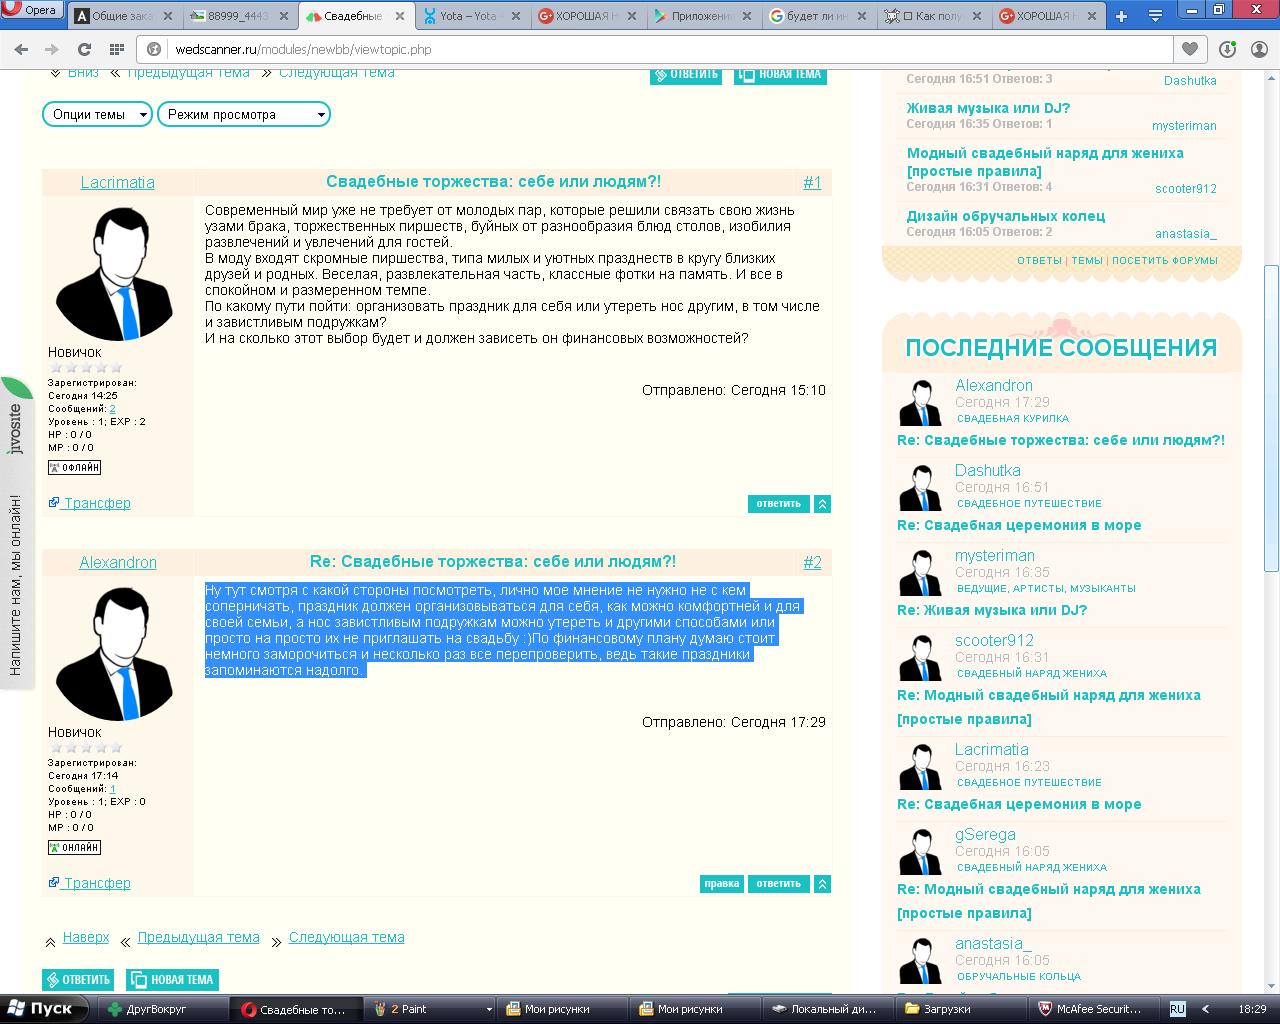Click the bottom ОТВЕТИТЬ button
Image resolution: width=1280 pixels, height=1024 pixels.
[x=78, y=980]
